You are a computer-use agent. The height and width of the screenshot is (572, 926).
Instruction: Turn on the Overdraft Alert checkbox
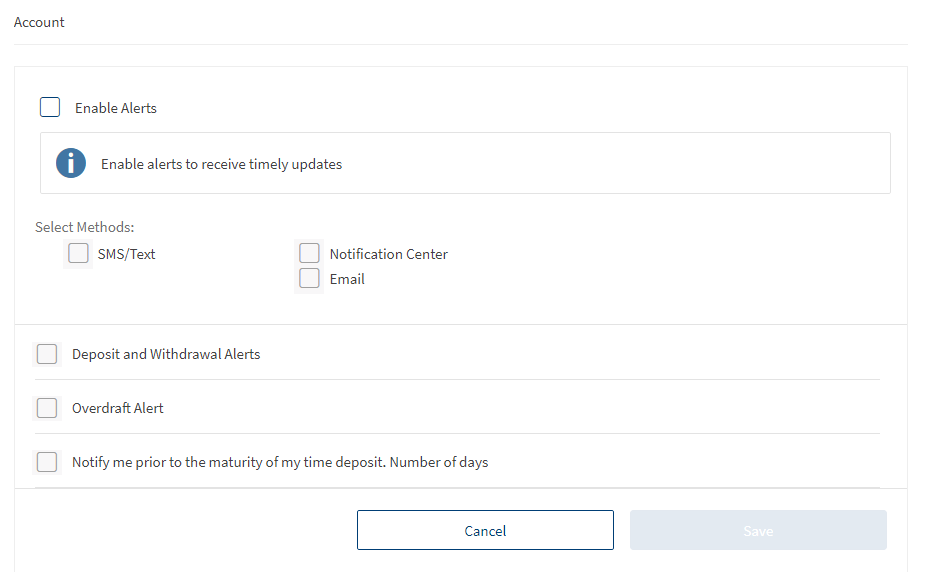47,408
